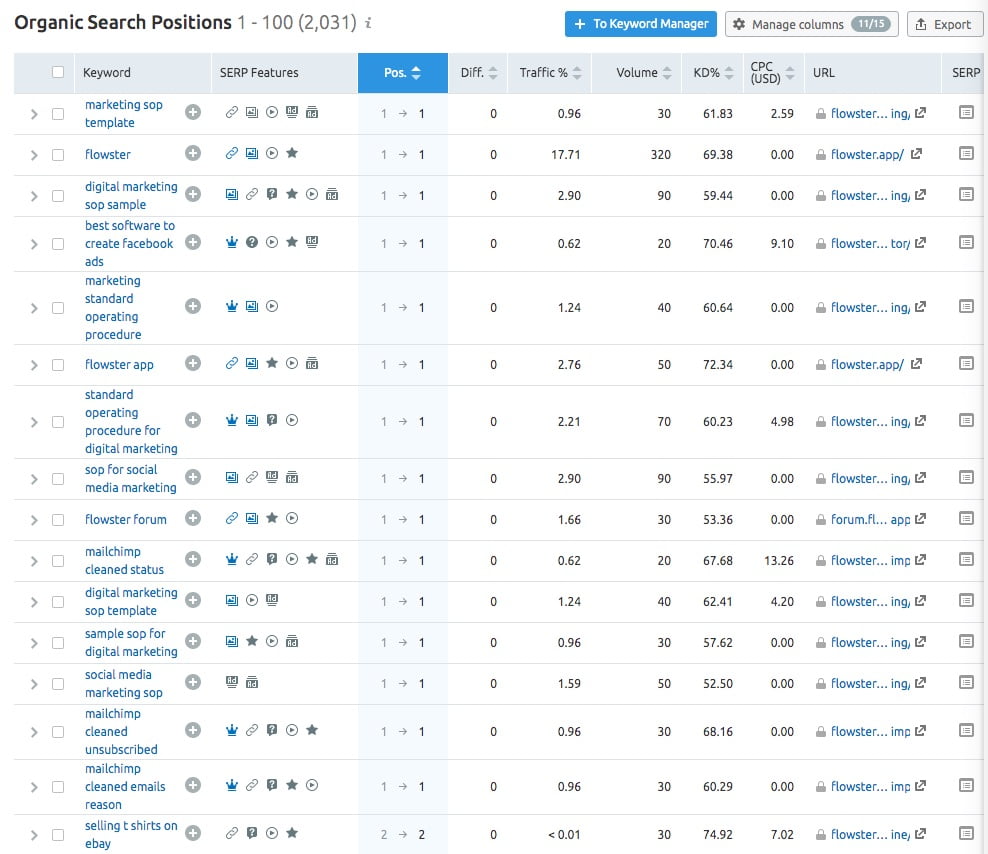Click info icon beside Organic Search Positions title
The width and height of the screenshot is (988, 854).
[369, 23]
